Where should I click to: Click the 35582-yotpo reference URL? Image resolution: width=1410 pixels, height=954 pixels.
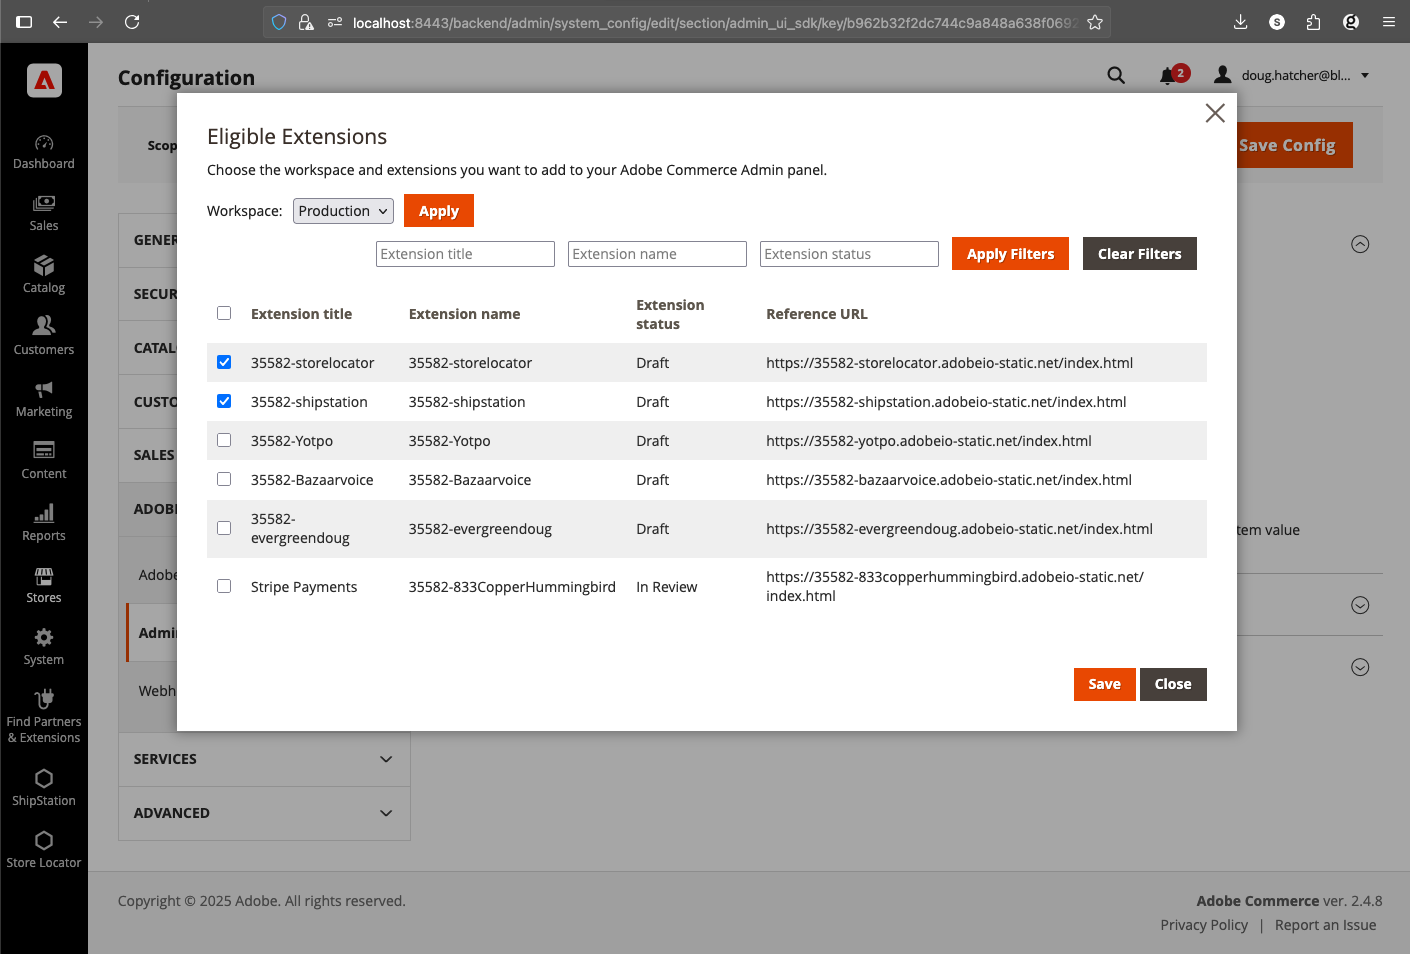point(928,441)
